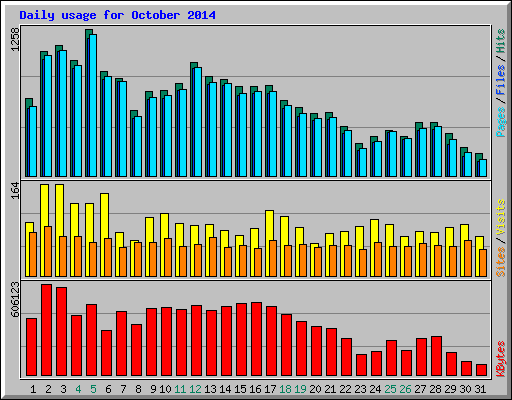Image resolution: width=512 pixels, height=400 pixels.
Task: Click day label 23 on the axis
Action: point(360,389)
